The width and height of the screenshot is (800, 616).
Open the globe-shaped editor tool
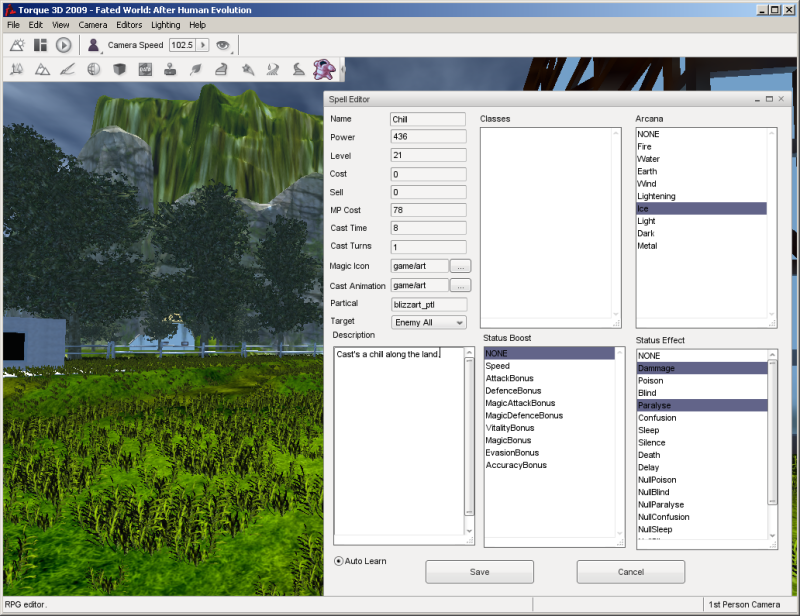93,70
